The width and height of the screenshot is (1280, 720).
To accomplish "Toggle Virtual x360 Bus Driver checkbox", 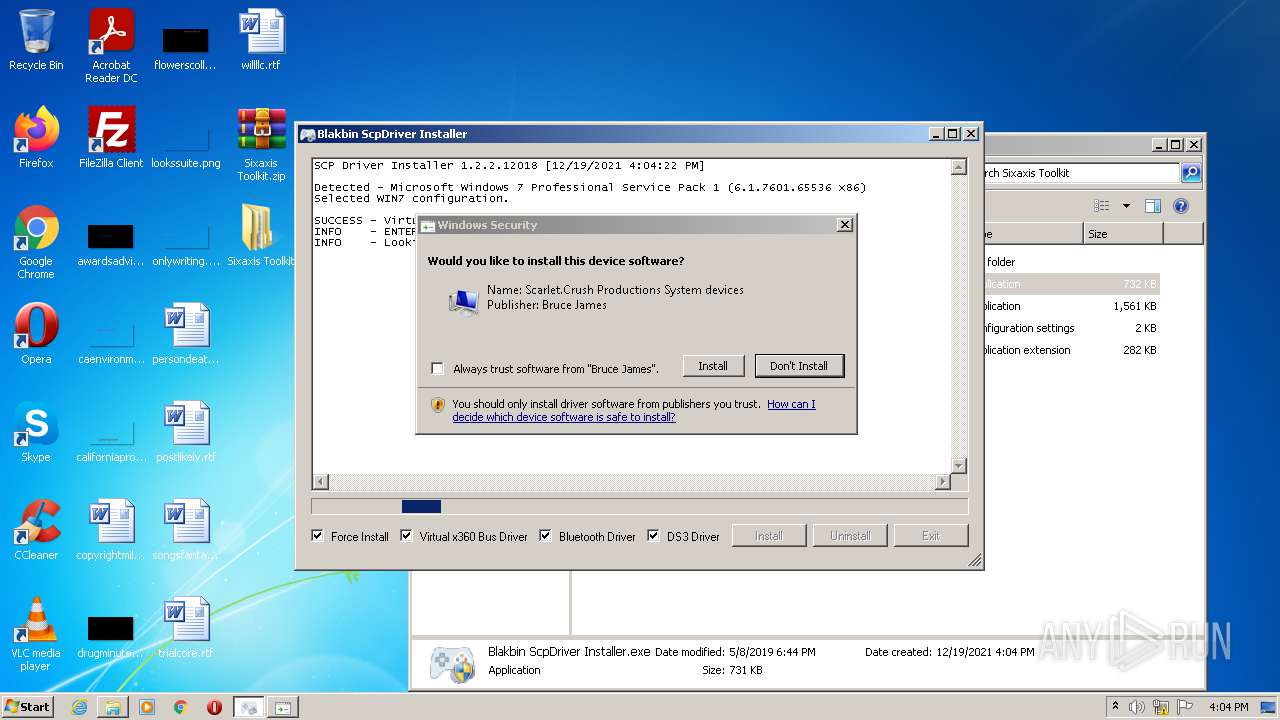I will tap(406, 536).
